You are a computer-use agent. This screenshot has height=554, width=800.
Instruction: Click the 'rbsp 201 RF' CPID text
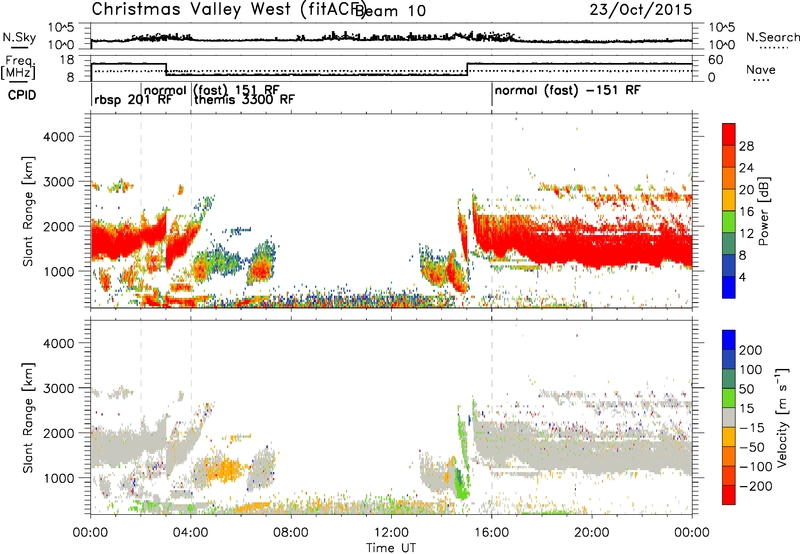point(133,100)
